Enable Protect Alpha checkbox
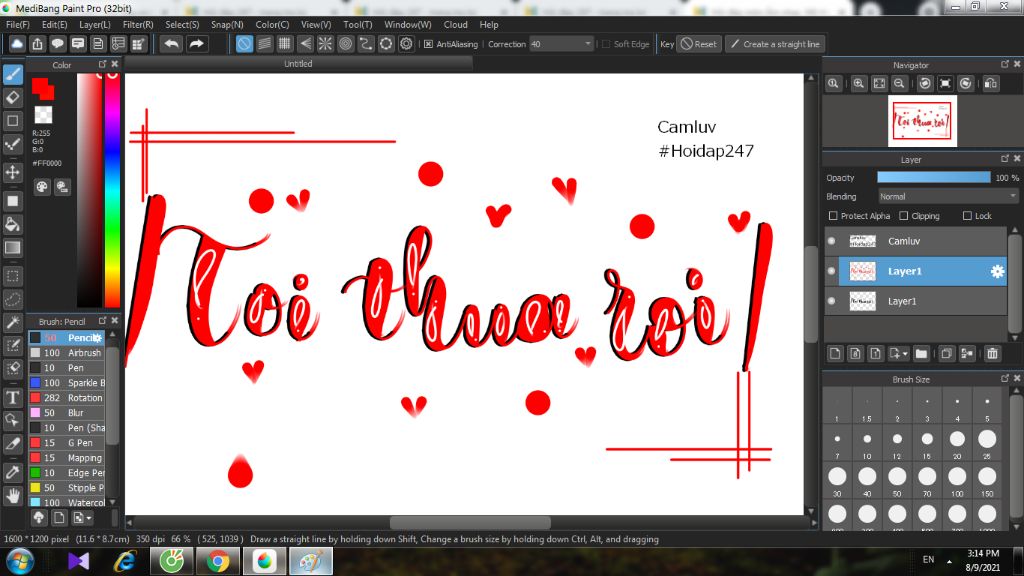 [x=833, y=216]
